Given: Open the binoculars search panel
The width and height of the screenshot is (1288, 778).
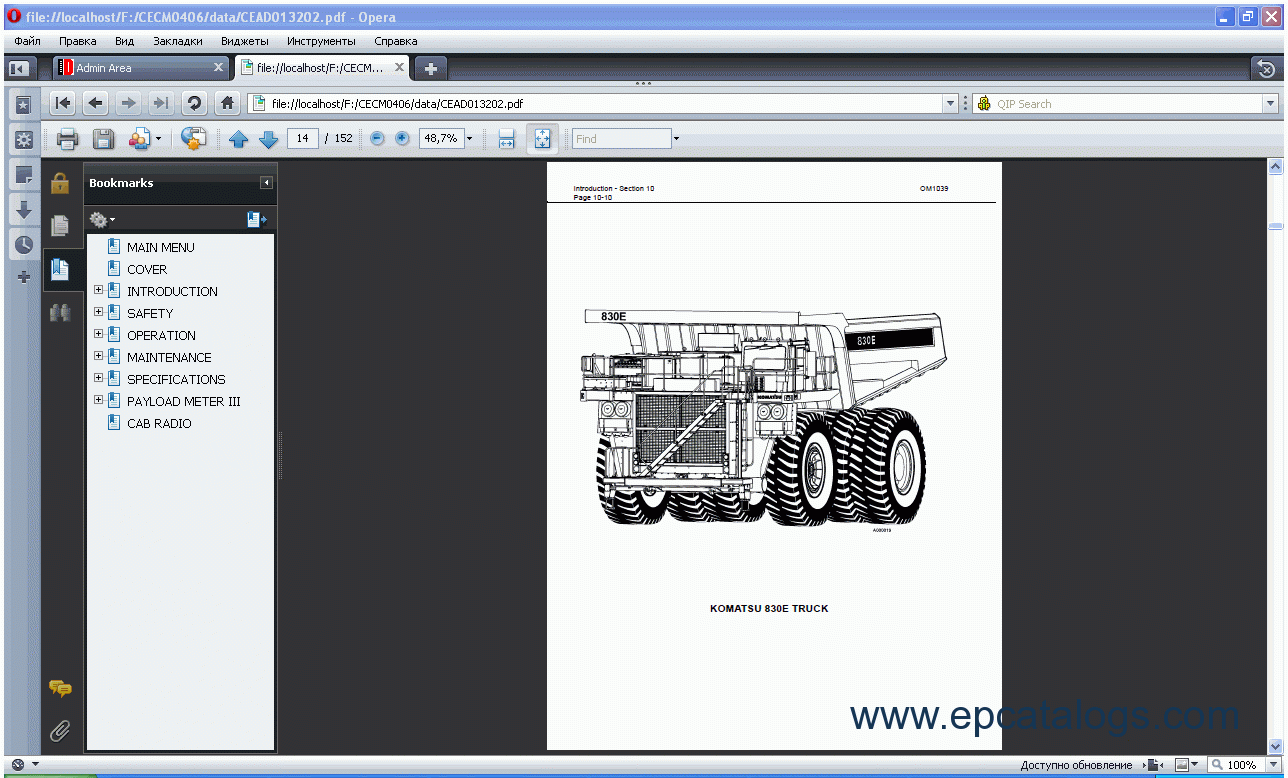Looking at the screenshot, I should click(60, 312).
